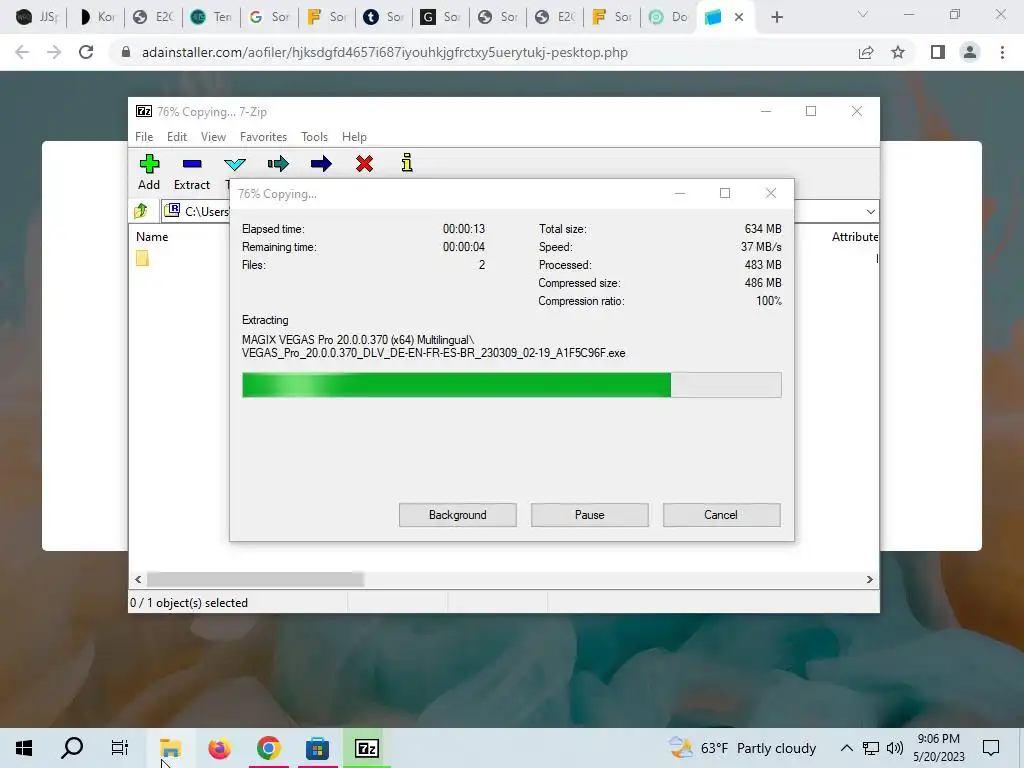
Task: Click the 9:06 PM clock in taskbar
Action: tap(938, 739)
